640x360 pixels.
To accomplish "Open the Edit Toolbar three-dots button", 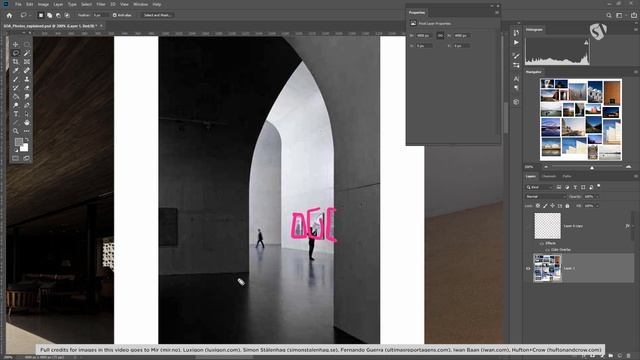I will (27, 131).
